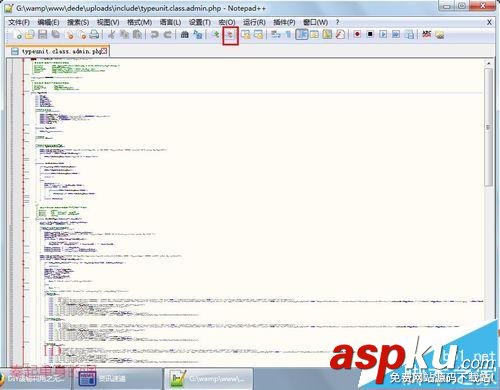Open the 运行(R) menu
The image size is (500, 390).
click(254, 23)
